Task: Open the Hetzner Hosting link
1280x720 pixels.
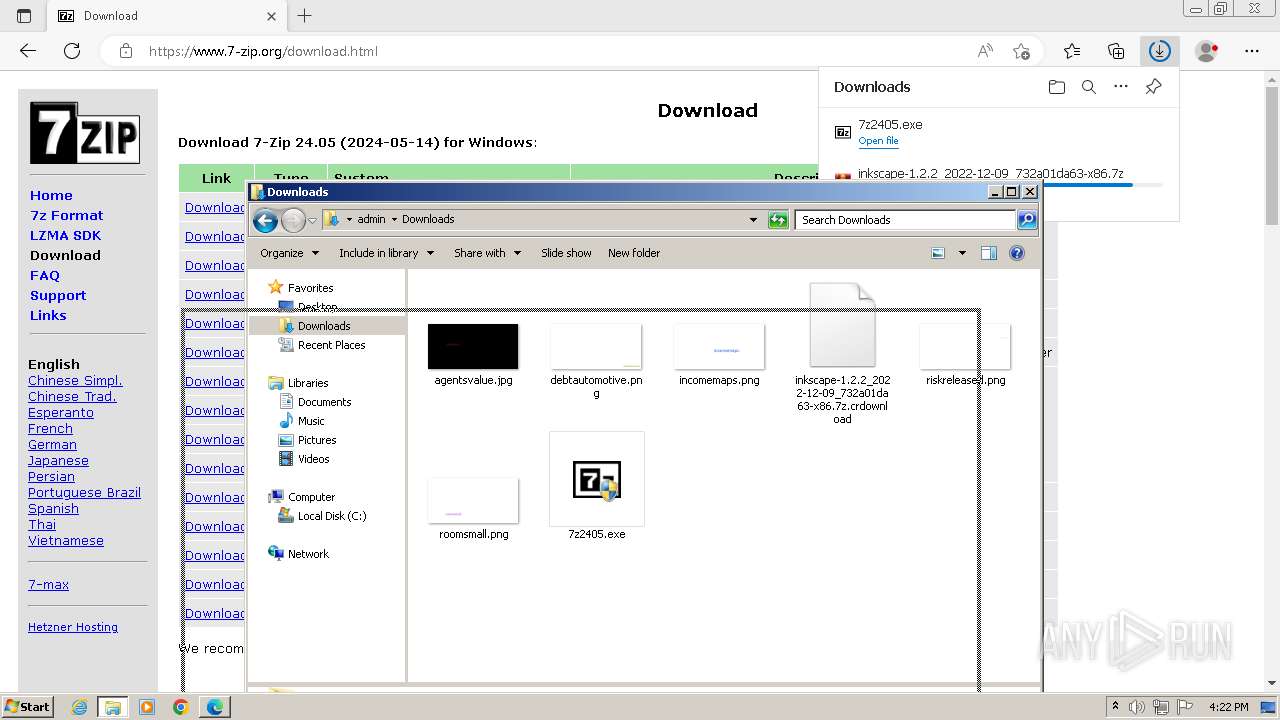Action: pyautogui.click(x=73, y=627)
